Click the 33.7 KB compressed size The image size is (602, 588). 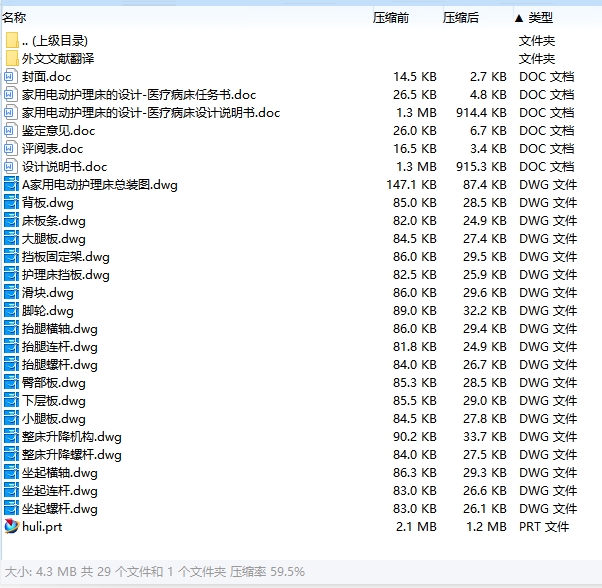click(x=485, y=436)
